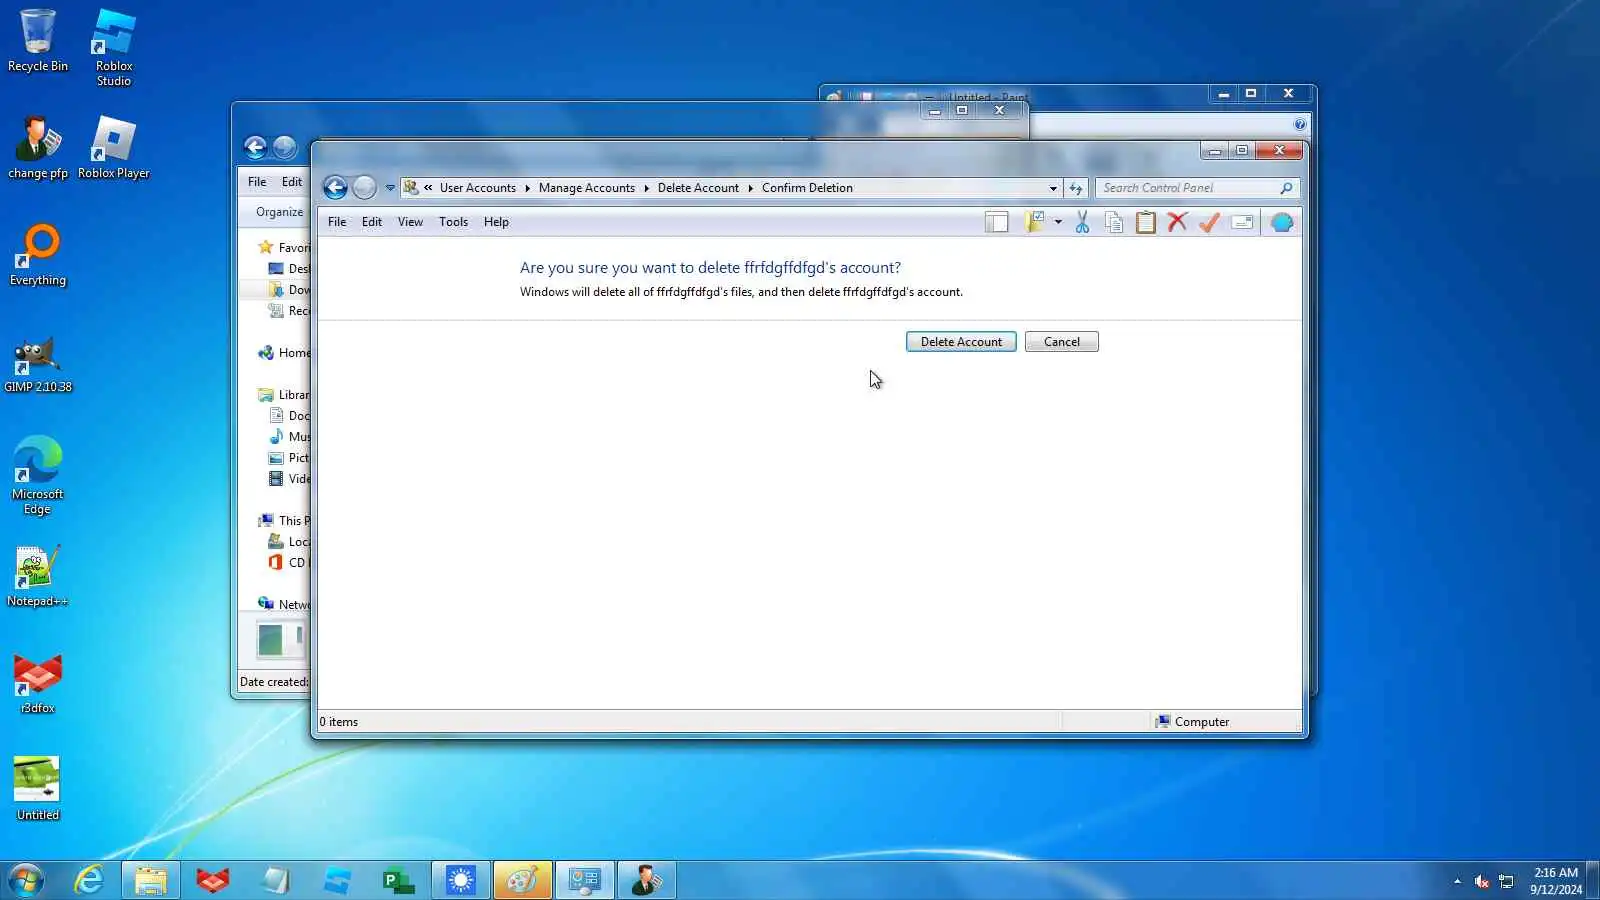
Task: Click the blue shell toolbar icon
Action: pos(1282,222)
